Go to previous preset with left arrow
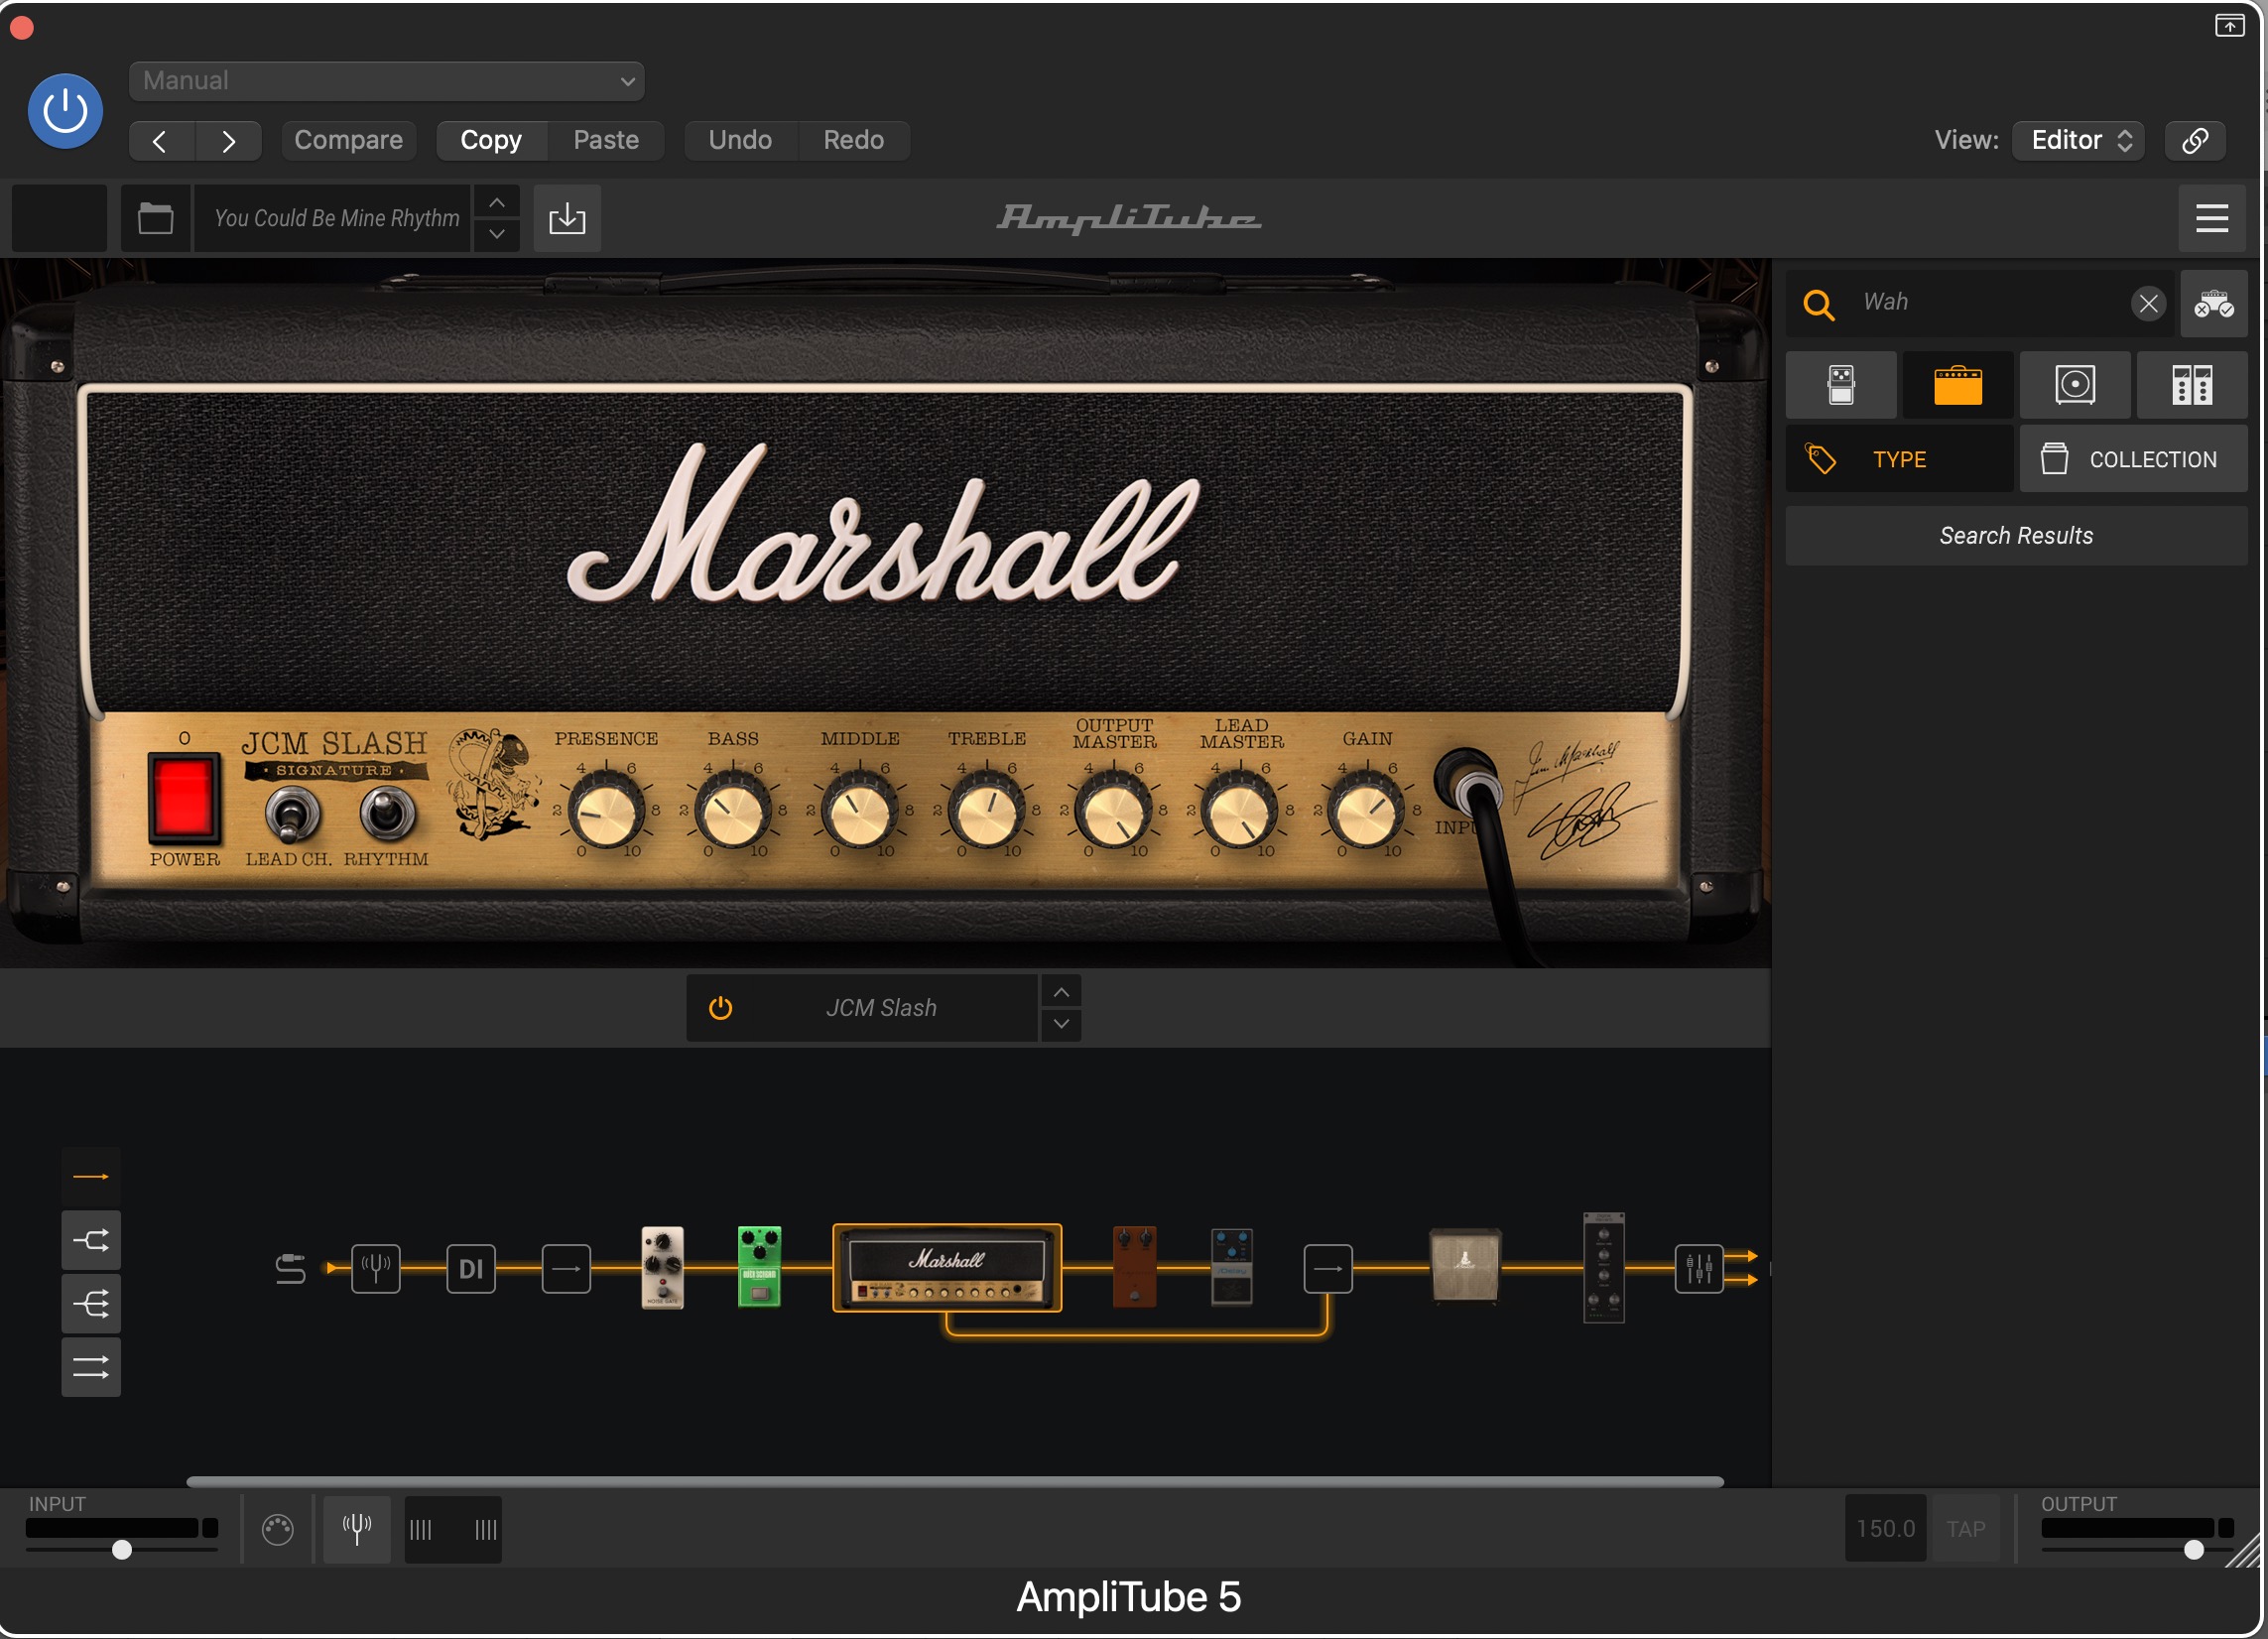2268x1639 pixels. click(161, 141)
